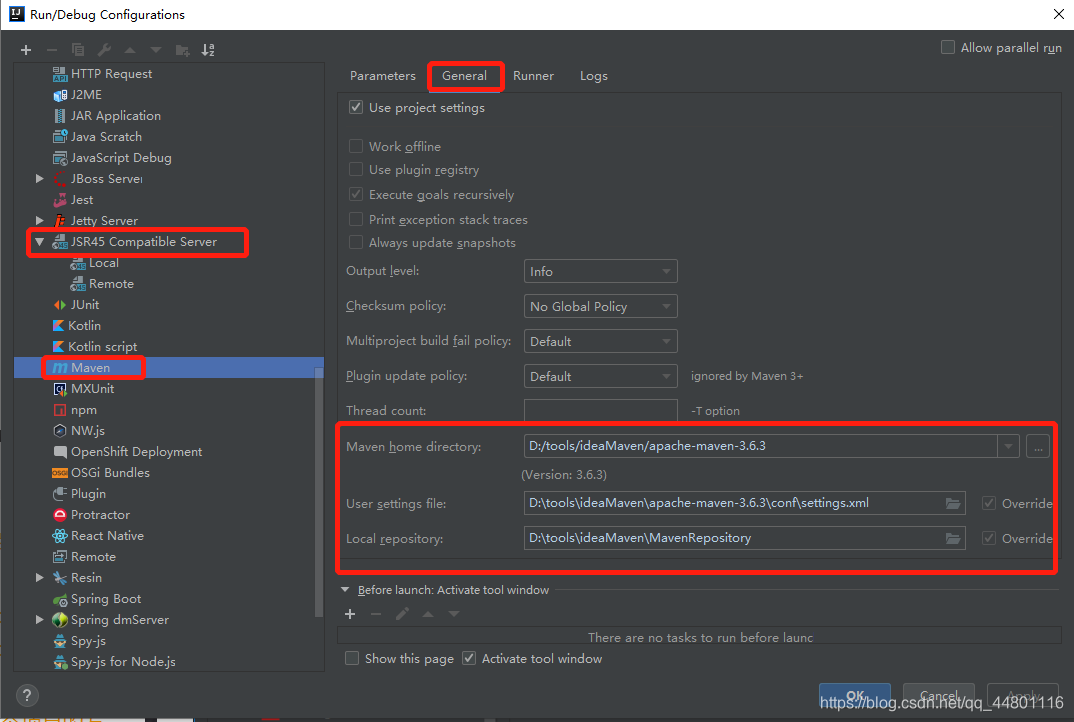The height and width of the screenshot is (722, 1074).
Task: Open help question mark button
Action: pyautogui.click(x=27, y=696)
